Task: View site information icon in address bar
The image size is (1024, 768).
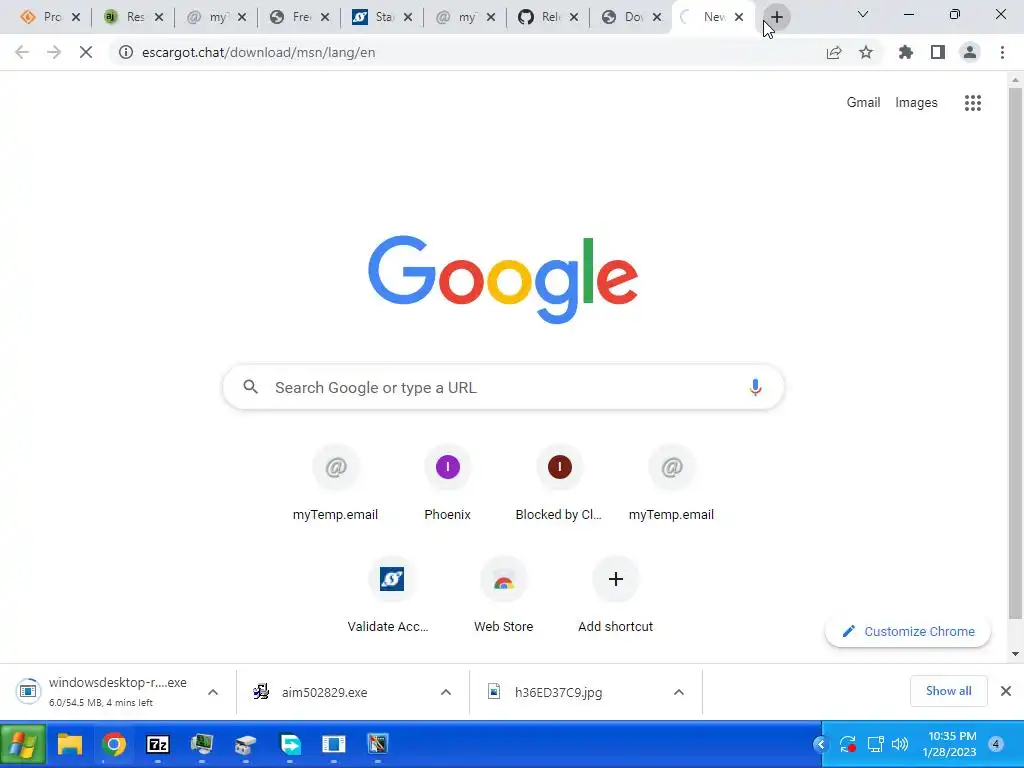Action: [x=125, y=52]
